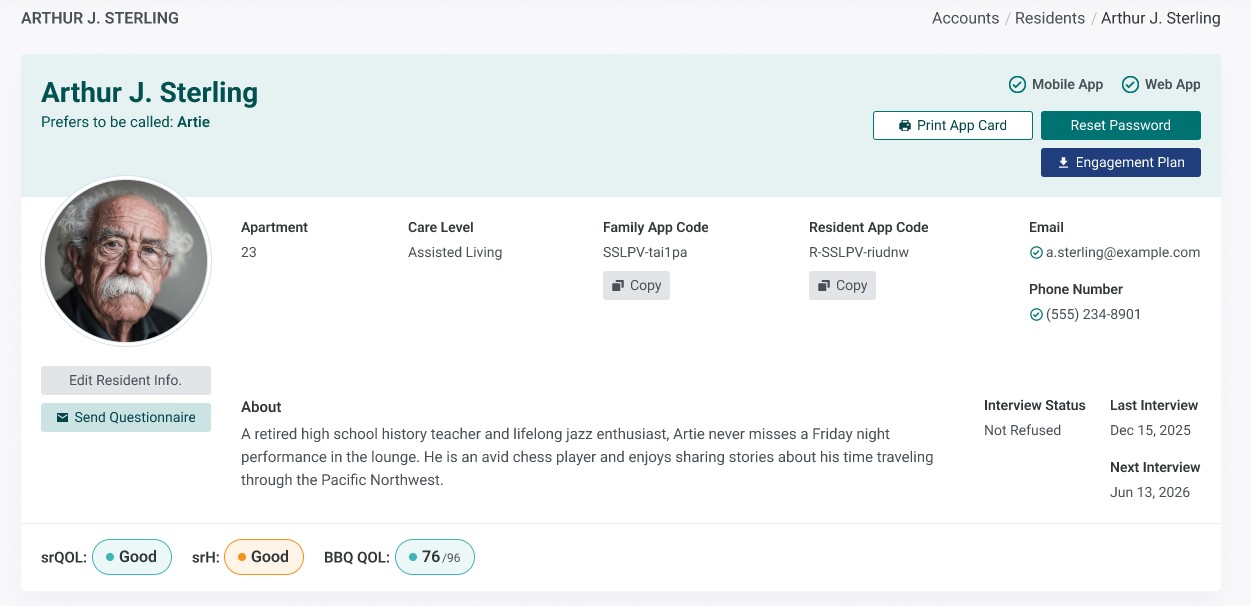
Task: Click the phone number (555) 234-8901
Action: coord(1093,315)
